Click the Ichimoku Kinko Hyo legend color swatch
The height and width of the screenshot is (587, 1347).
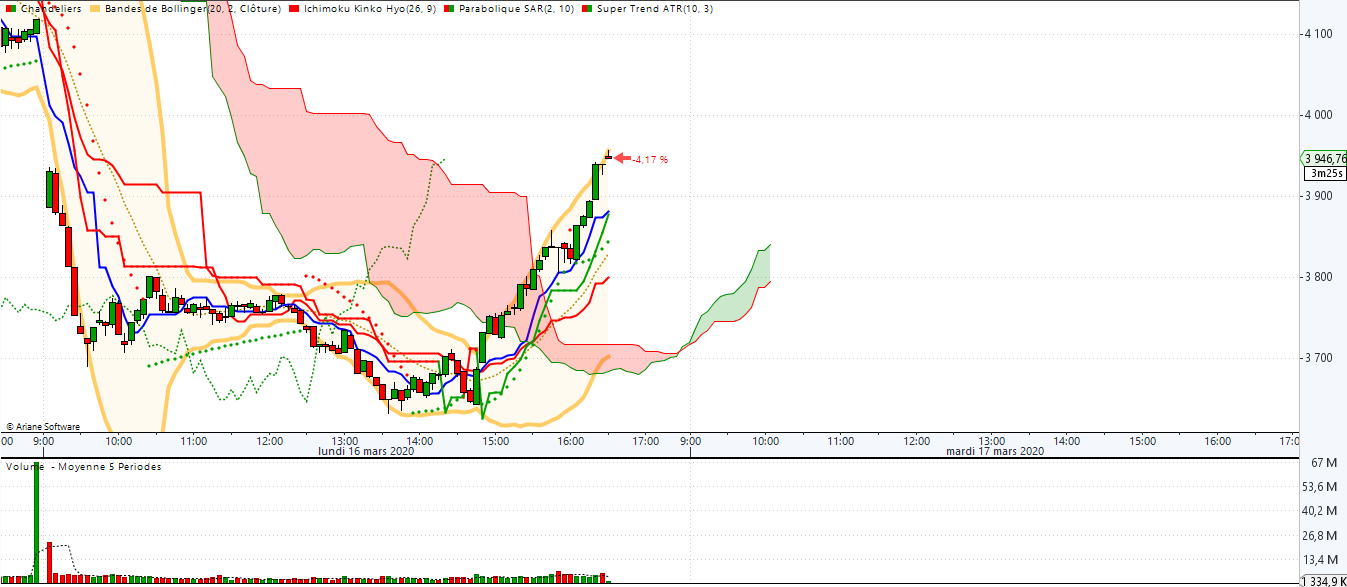(296, 8)
